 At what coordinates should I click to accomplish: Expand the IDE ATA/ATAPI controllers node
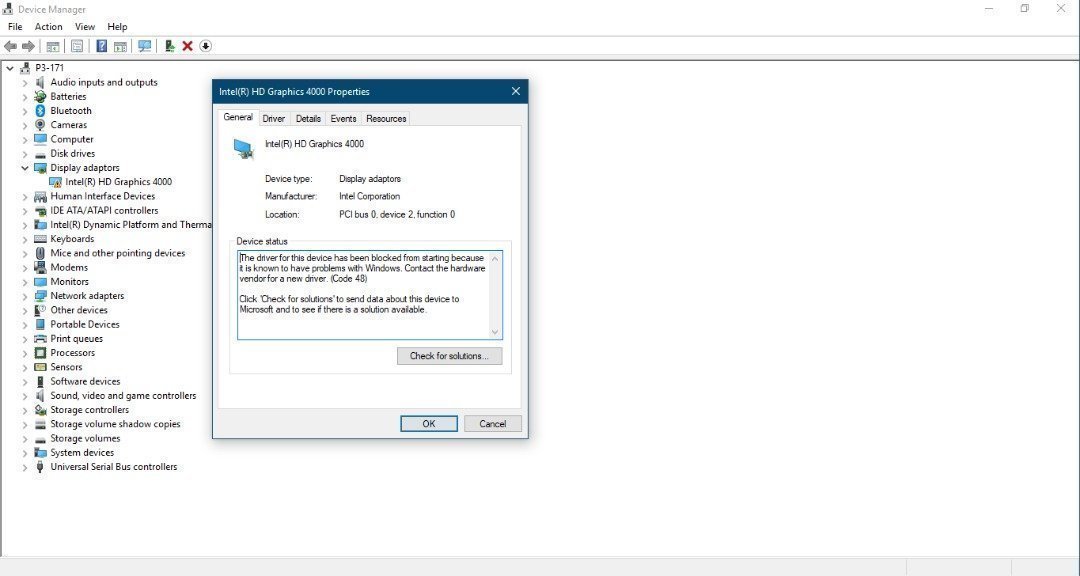coord(25,210)
